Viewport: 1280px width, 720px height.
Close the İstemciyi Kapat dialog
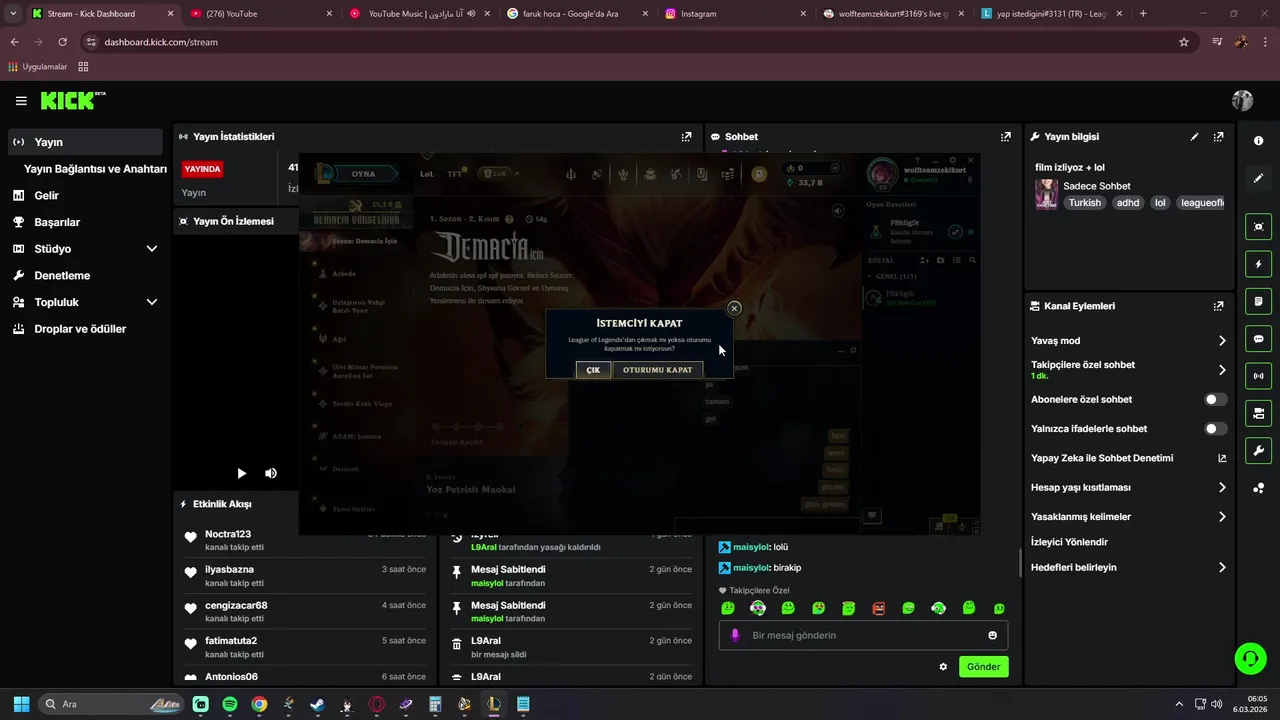click(734, 309)
